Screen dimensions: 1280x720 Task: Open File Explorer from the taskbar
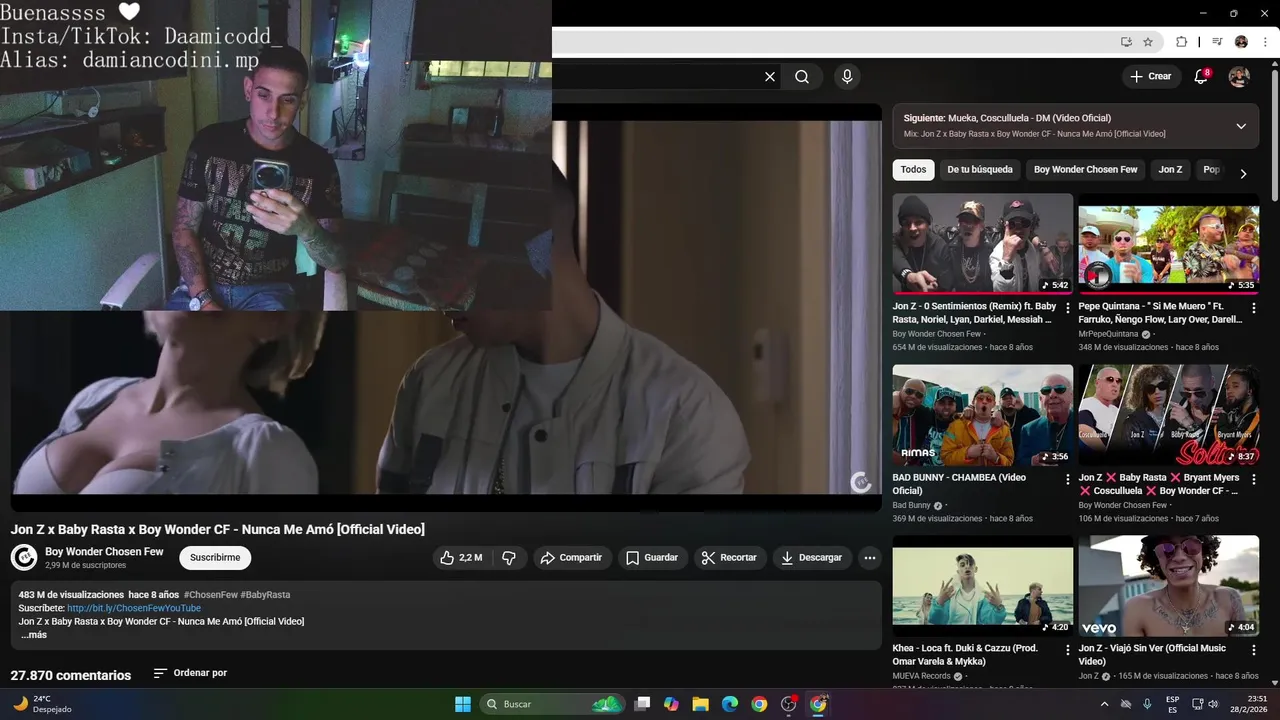tap(700, 704)
